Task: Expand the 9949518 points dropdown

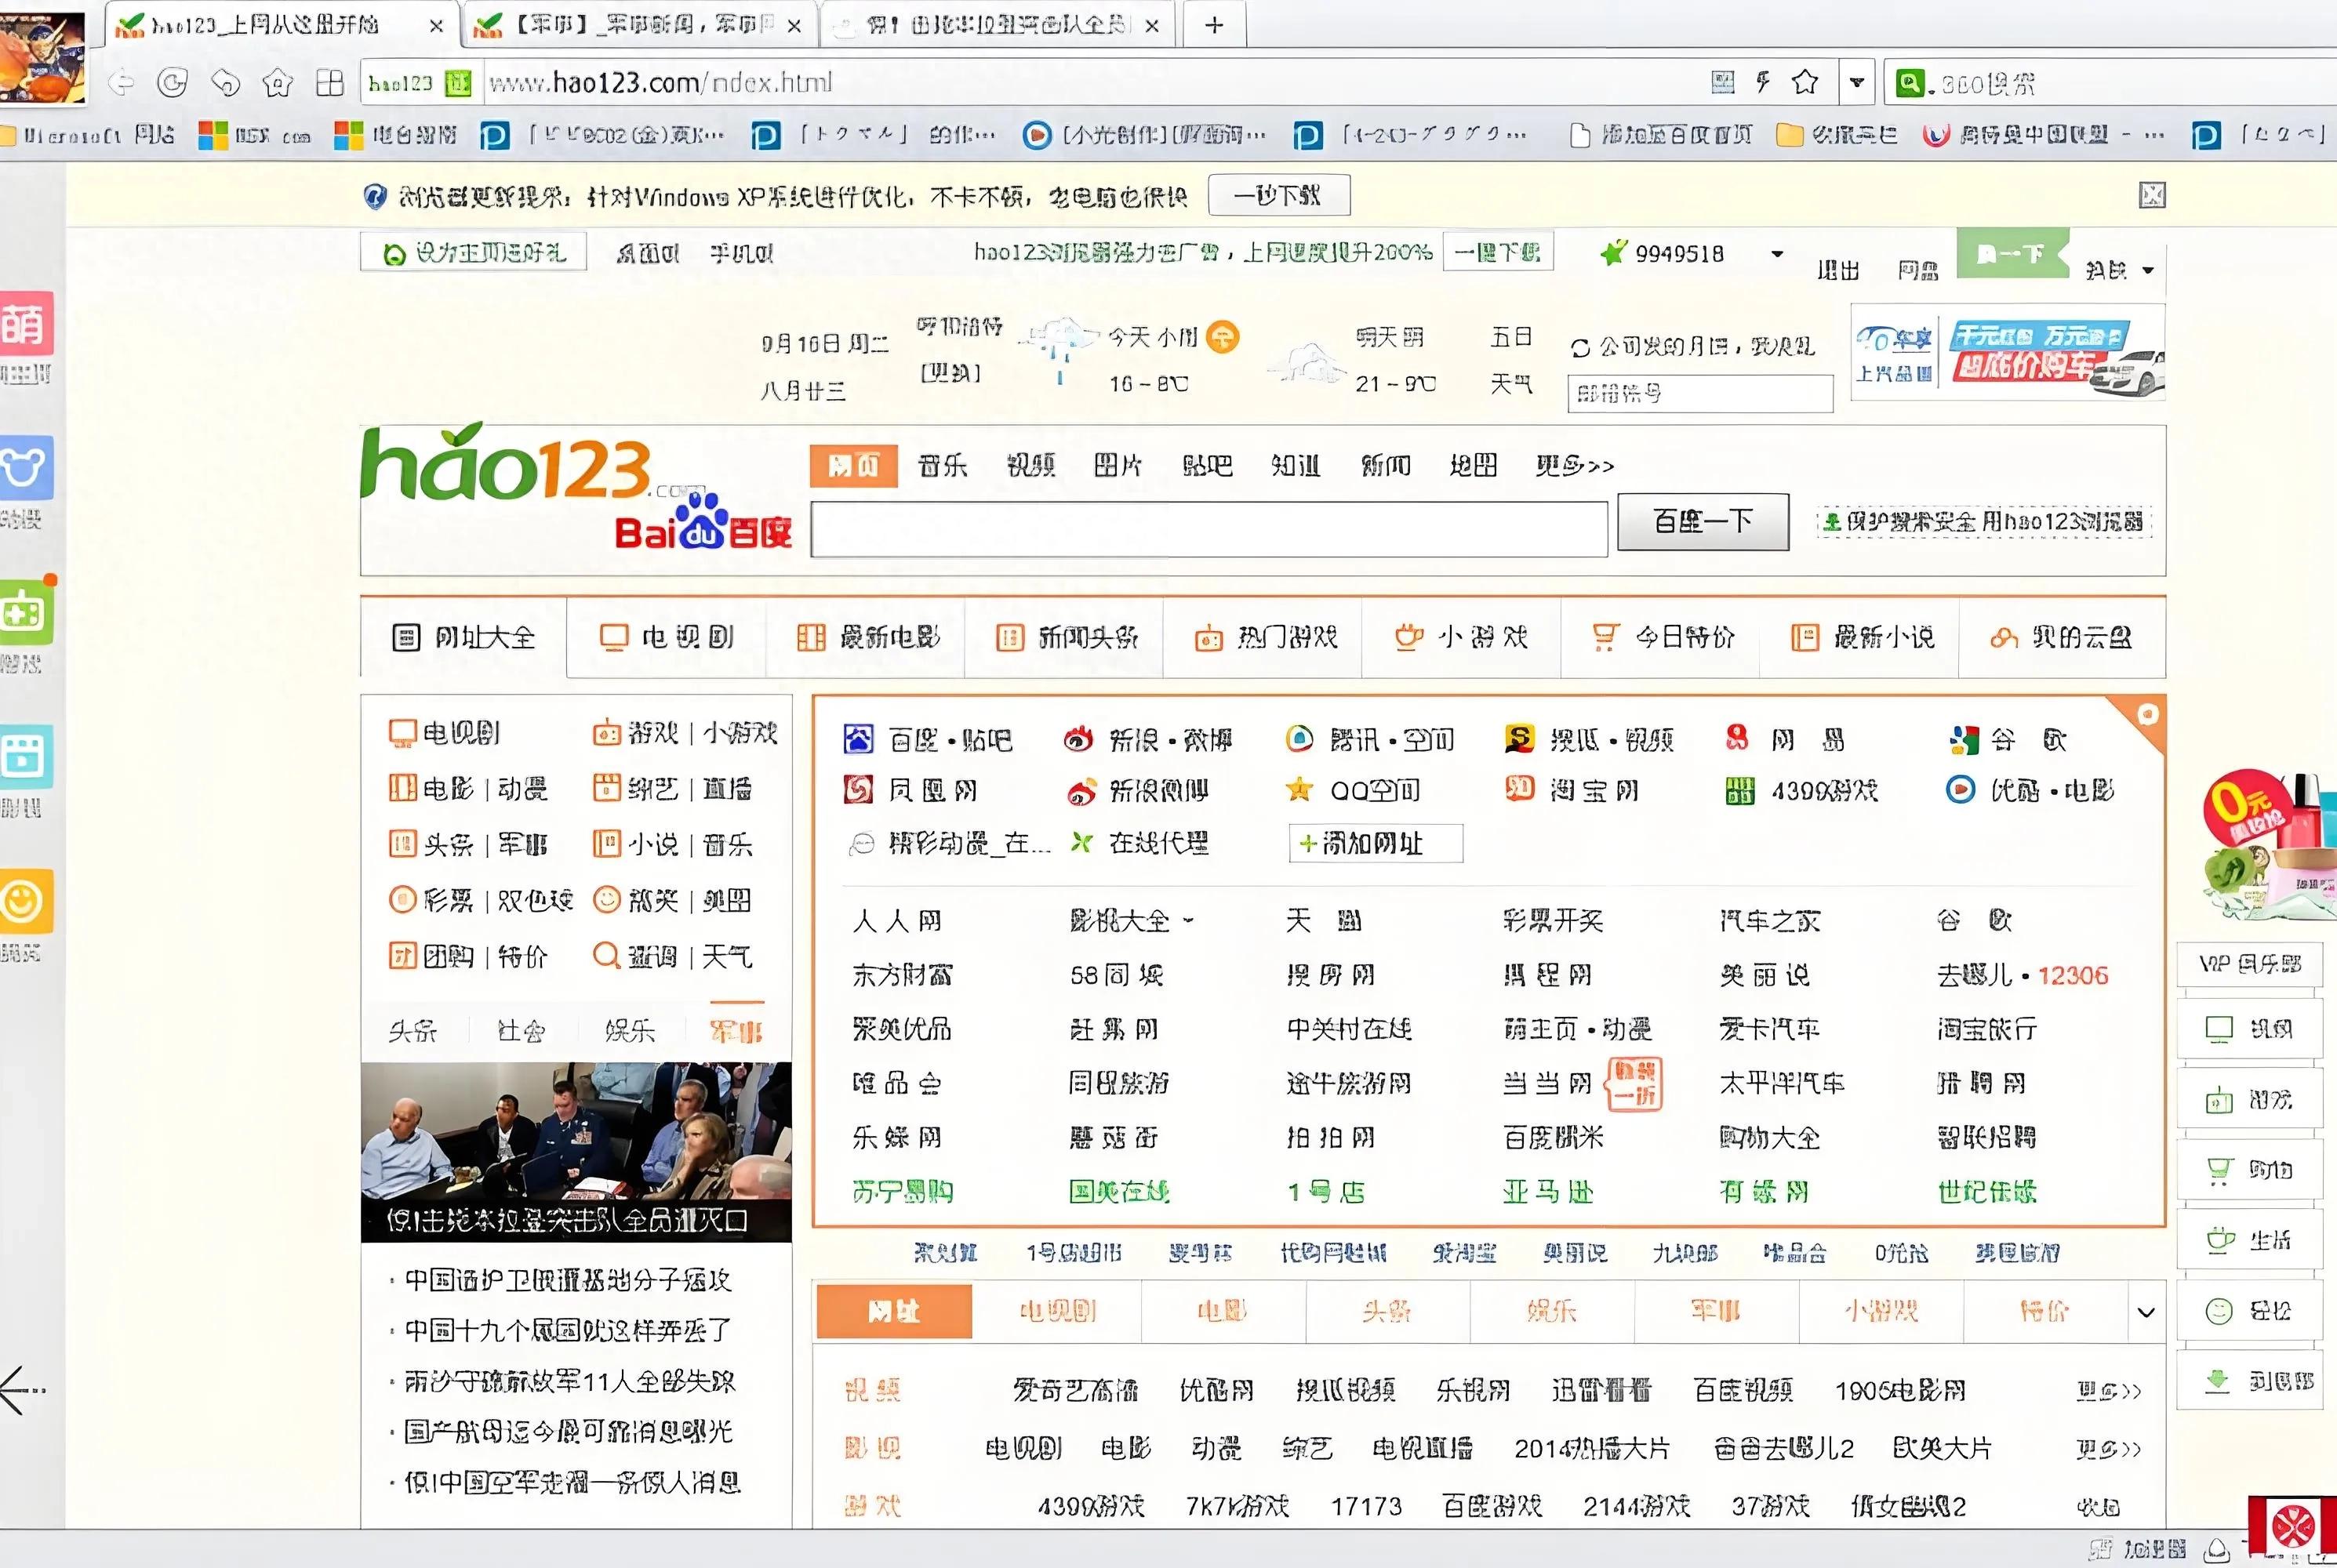Action: pos(1778,254)
